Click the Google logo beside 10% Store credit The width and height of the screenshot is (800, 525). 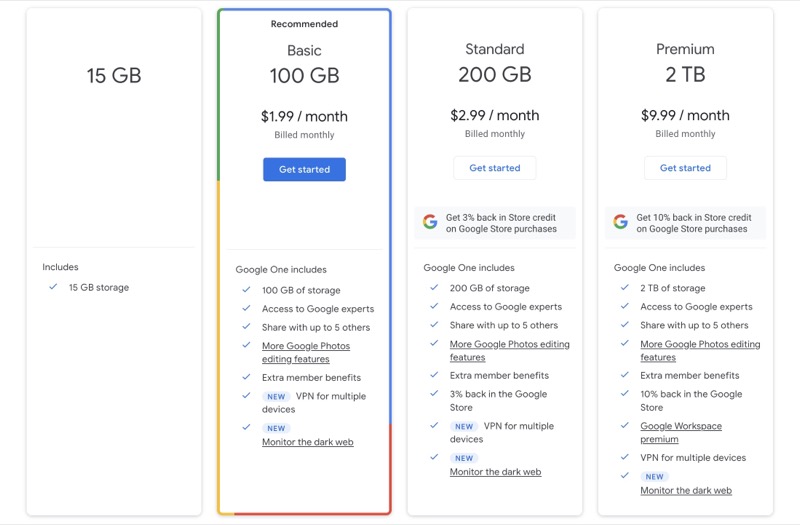click(x=620, y=222)
